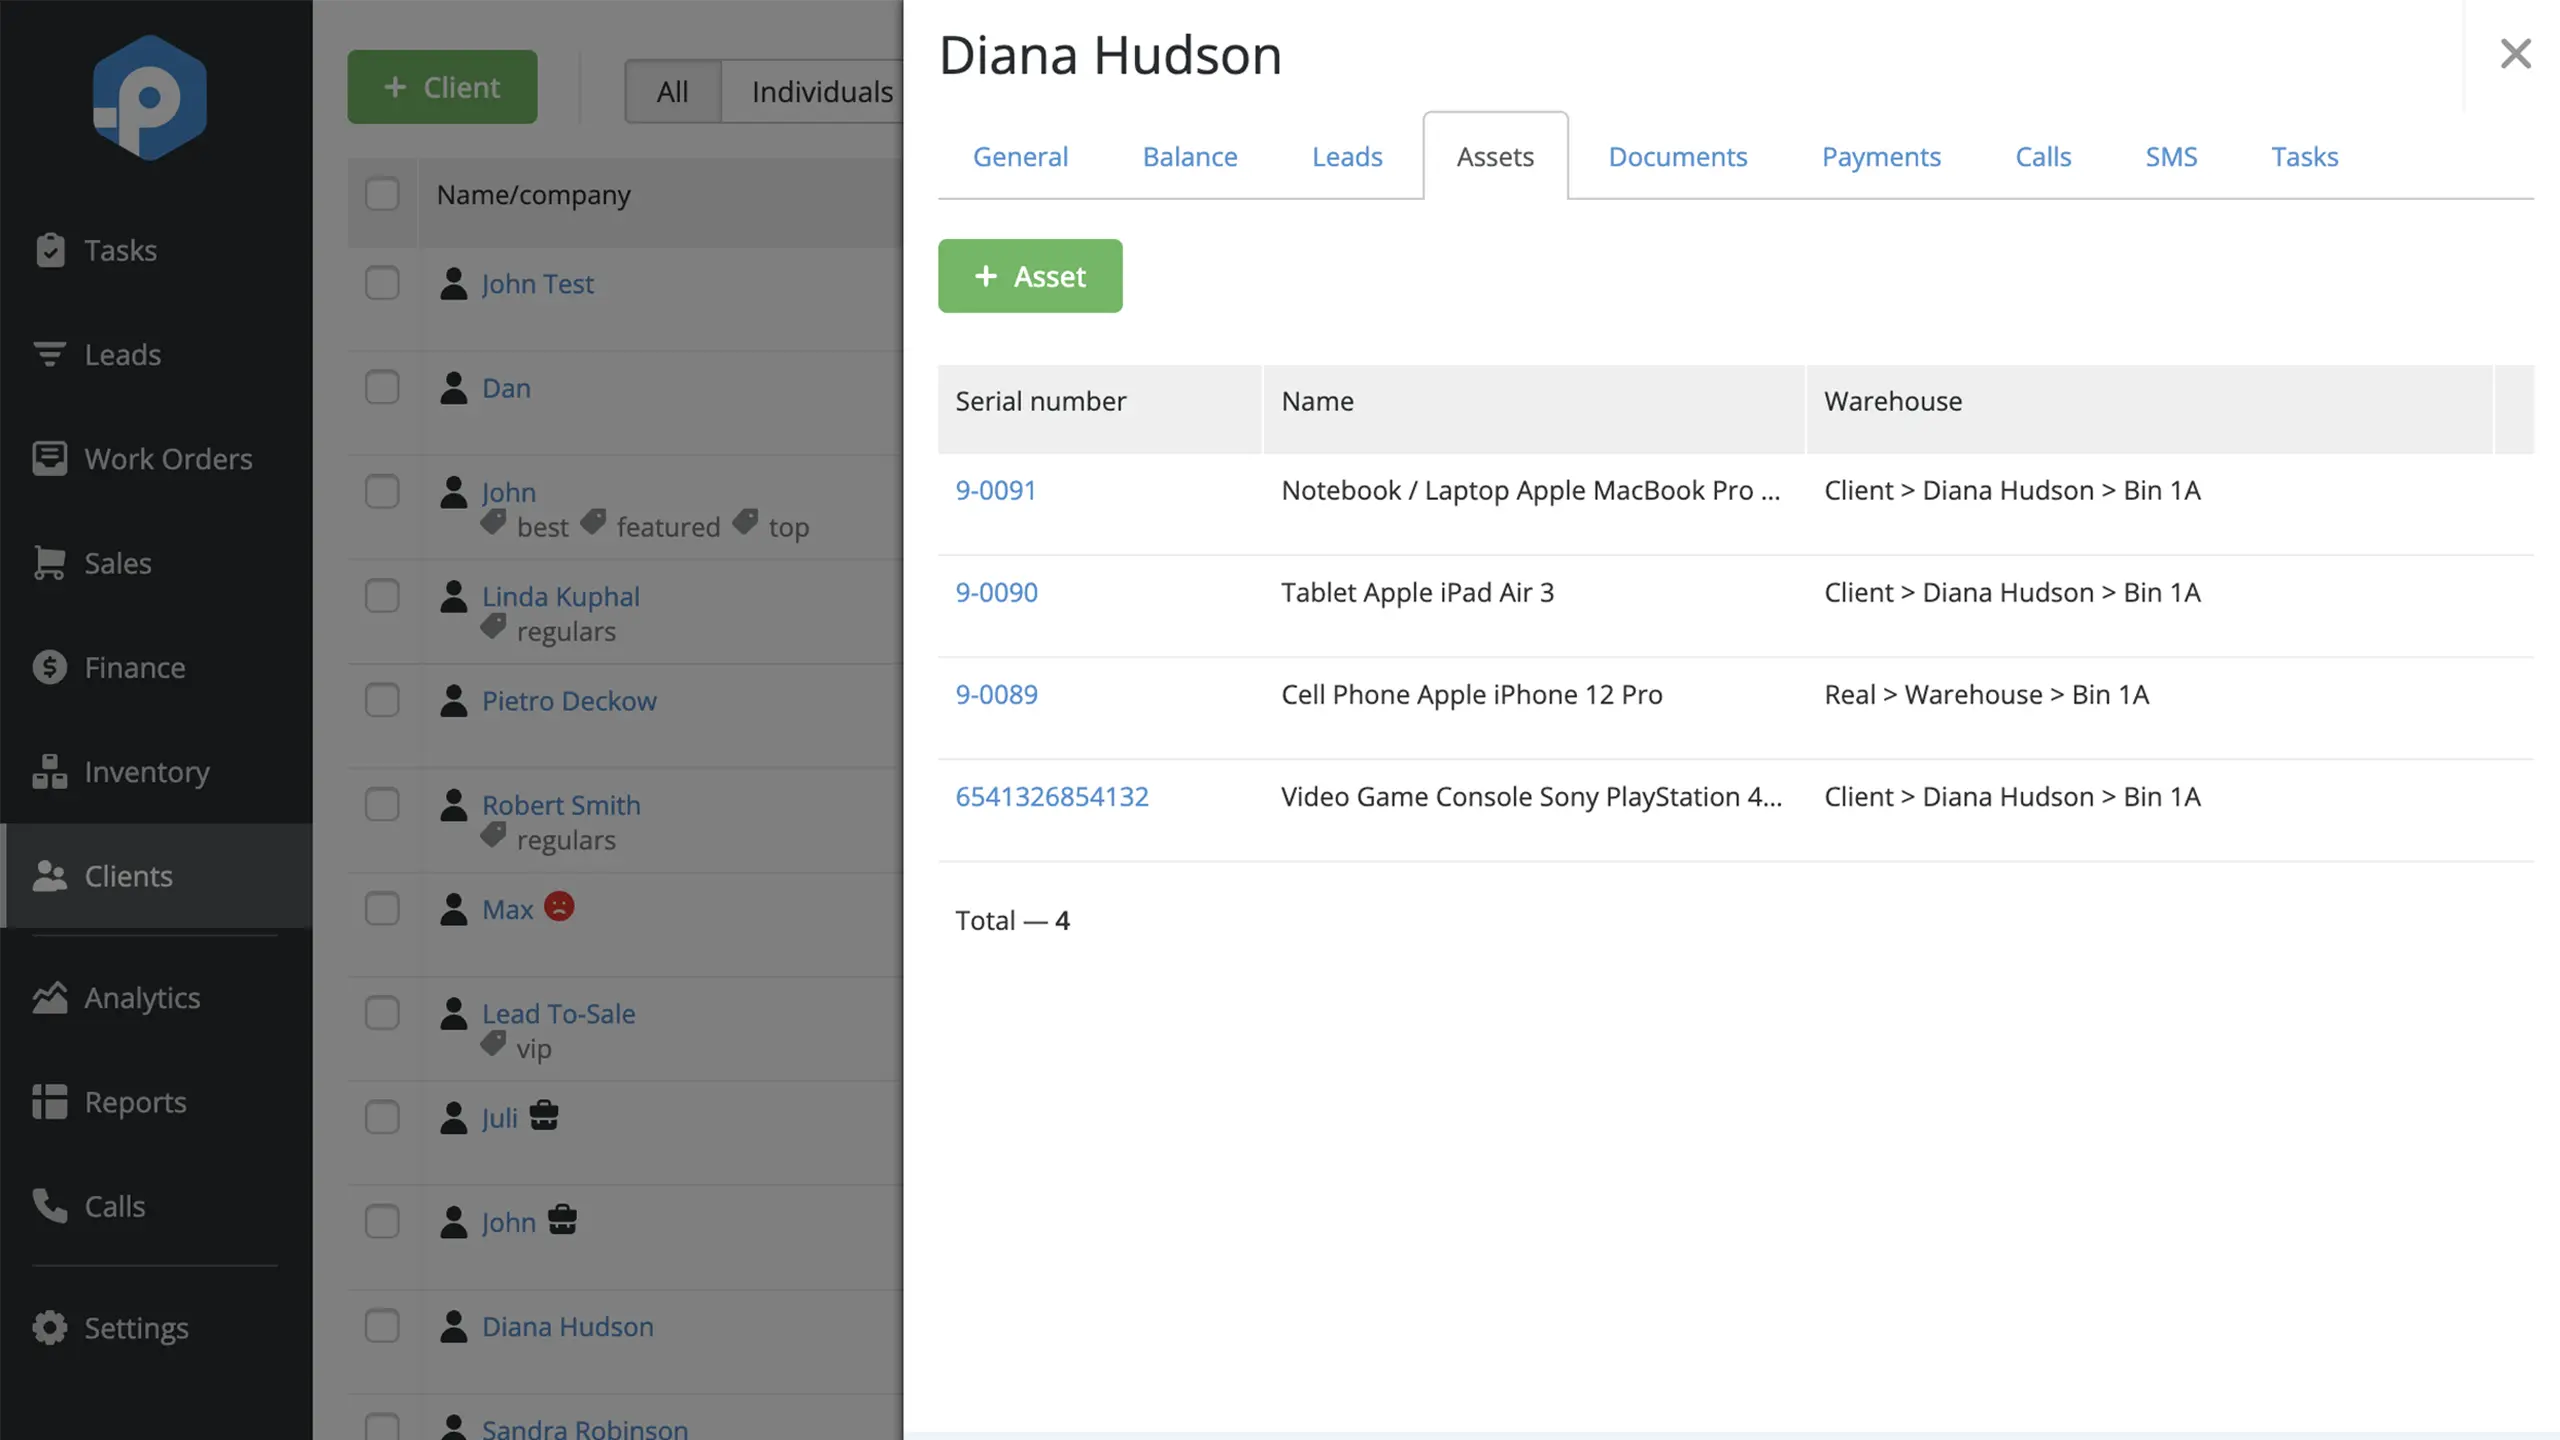The width and height of the screenshot is (2560, 1440).
Task: Filter clients by Individuals
Action: pos(812,92)
